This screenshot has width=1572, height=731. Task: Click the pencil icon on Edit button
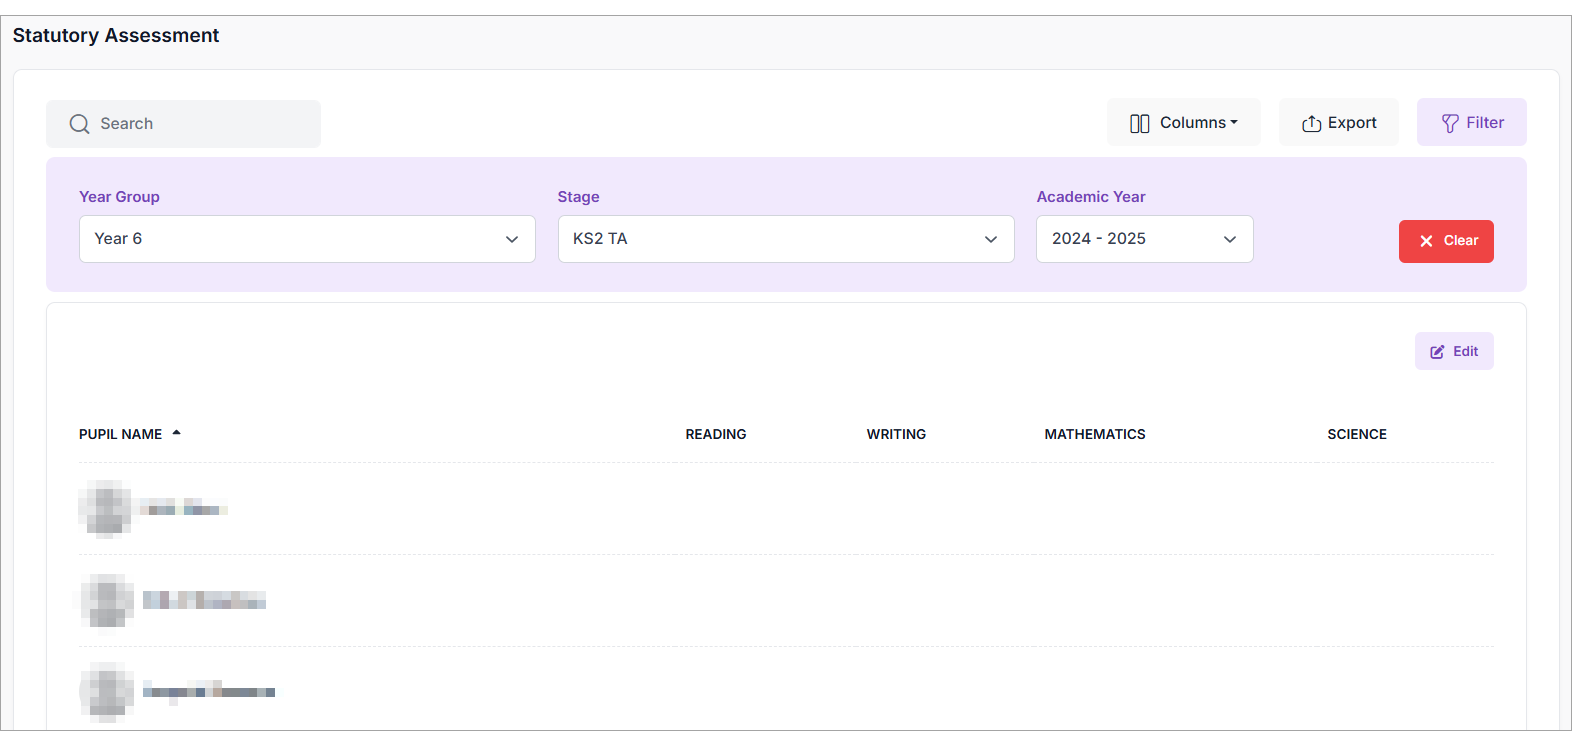coord(1437,352)
